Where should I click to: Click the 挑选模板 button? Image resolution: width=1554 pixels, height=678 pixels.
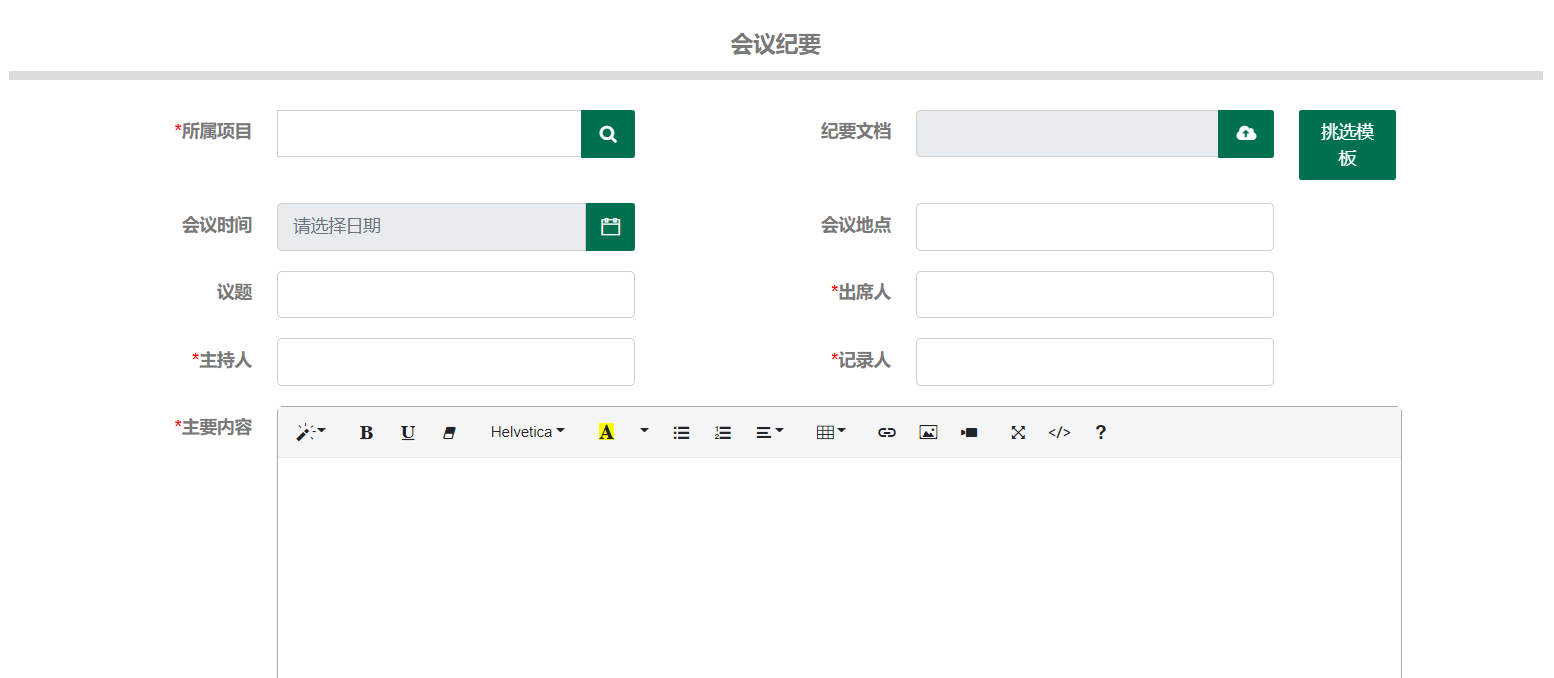coord(1347,145)
